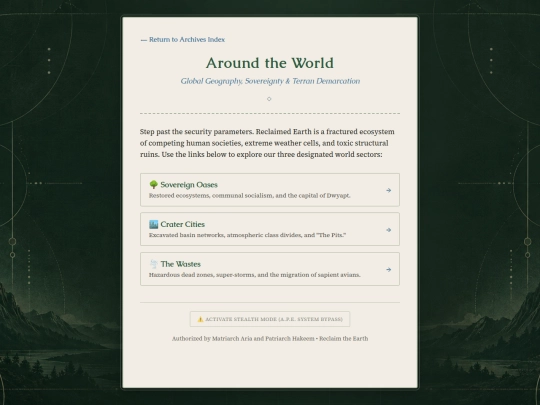The height and width of the screenshot is (405, 540).
Task: Click the back arrow before Return to Archives Index
Action: click(144, 40)
